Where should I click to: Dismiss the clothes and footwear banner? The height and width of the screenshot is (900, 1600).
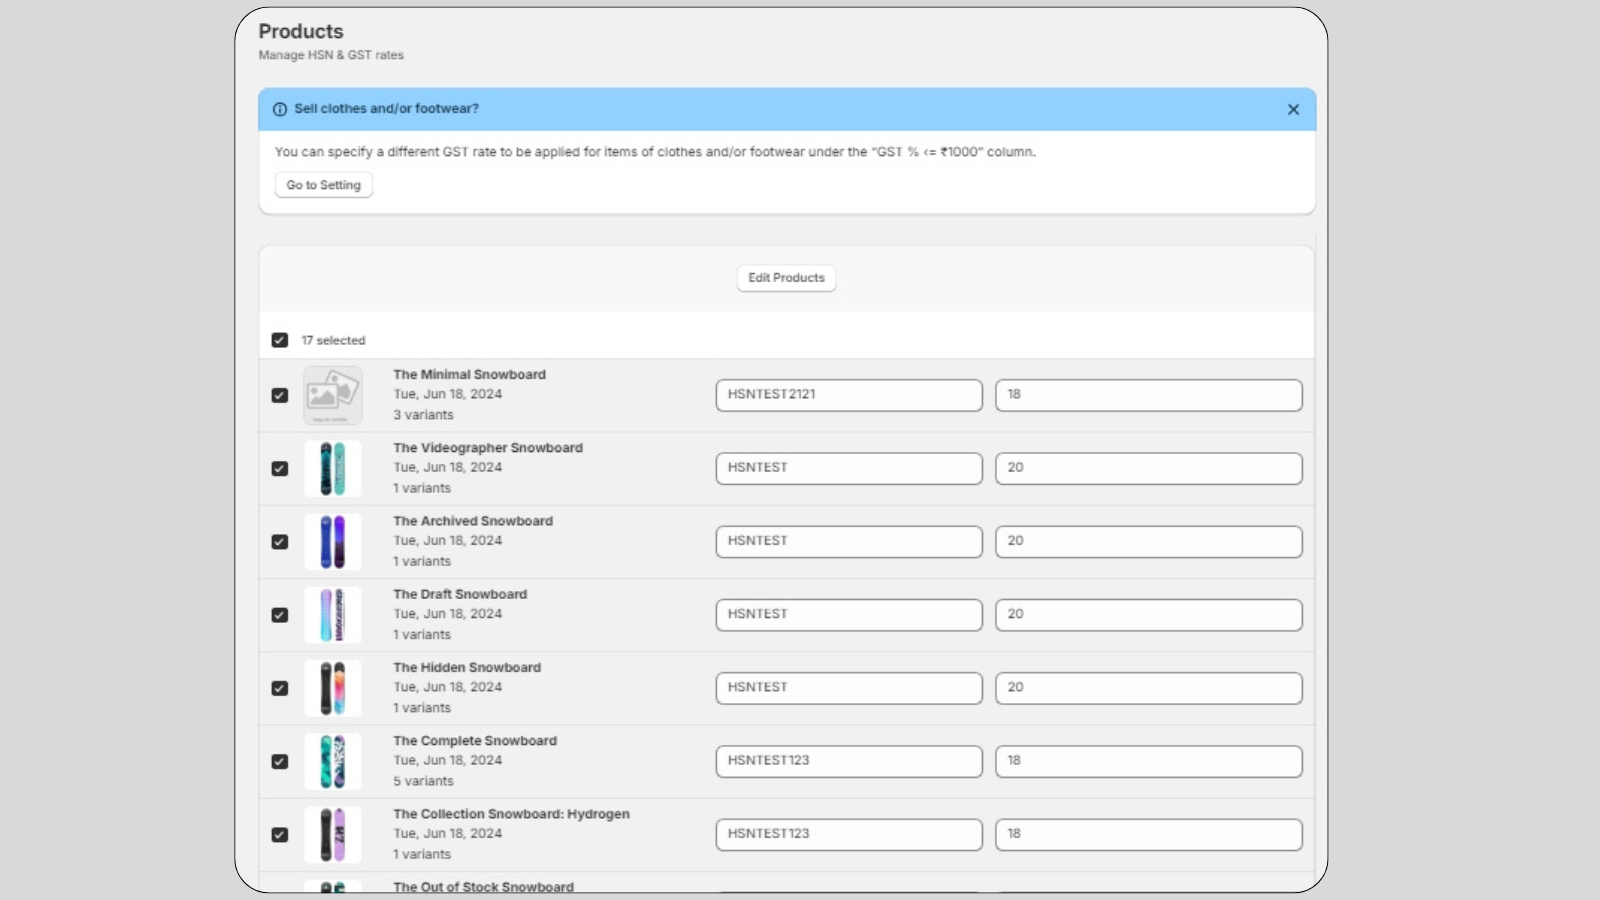(x=1293, y=109)
